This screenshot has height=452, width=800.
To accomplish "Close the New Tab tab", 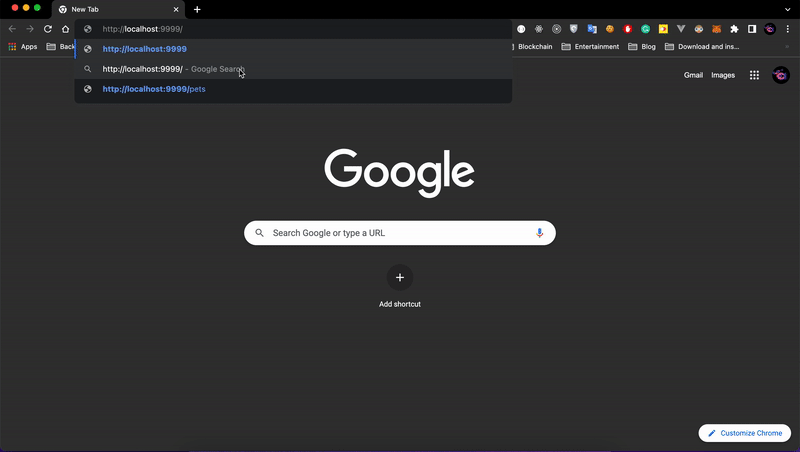I will coord(176,9).
